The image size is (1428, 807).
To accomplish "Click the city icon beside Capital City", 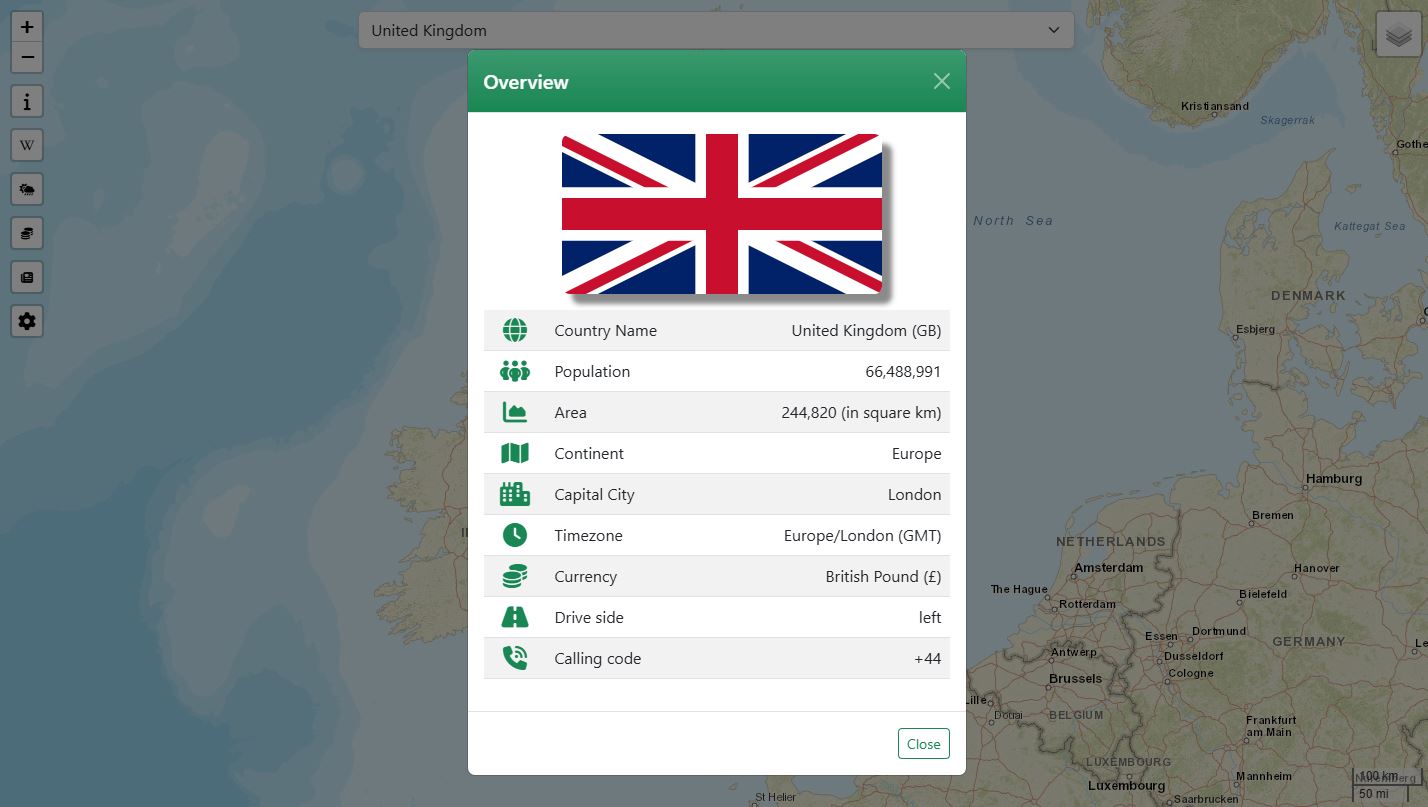I will coord(515,494).
